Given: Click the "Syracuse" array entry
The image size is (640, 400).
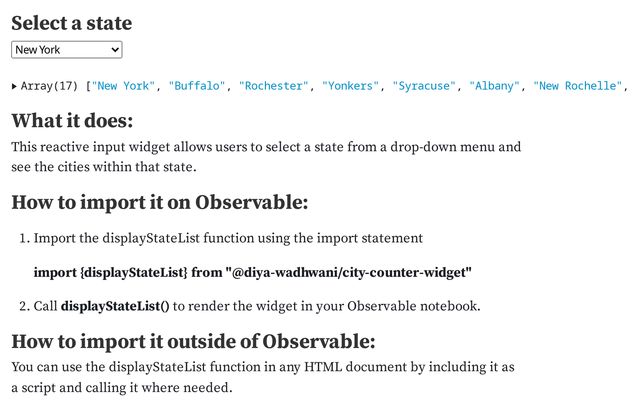Looking at the screenshot, I should [426, 86].
